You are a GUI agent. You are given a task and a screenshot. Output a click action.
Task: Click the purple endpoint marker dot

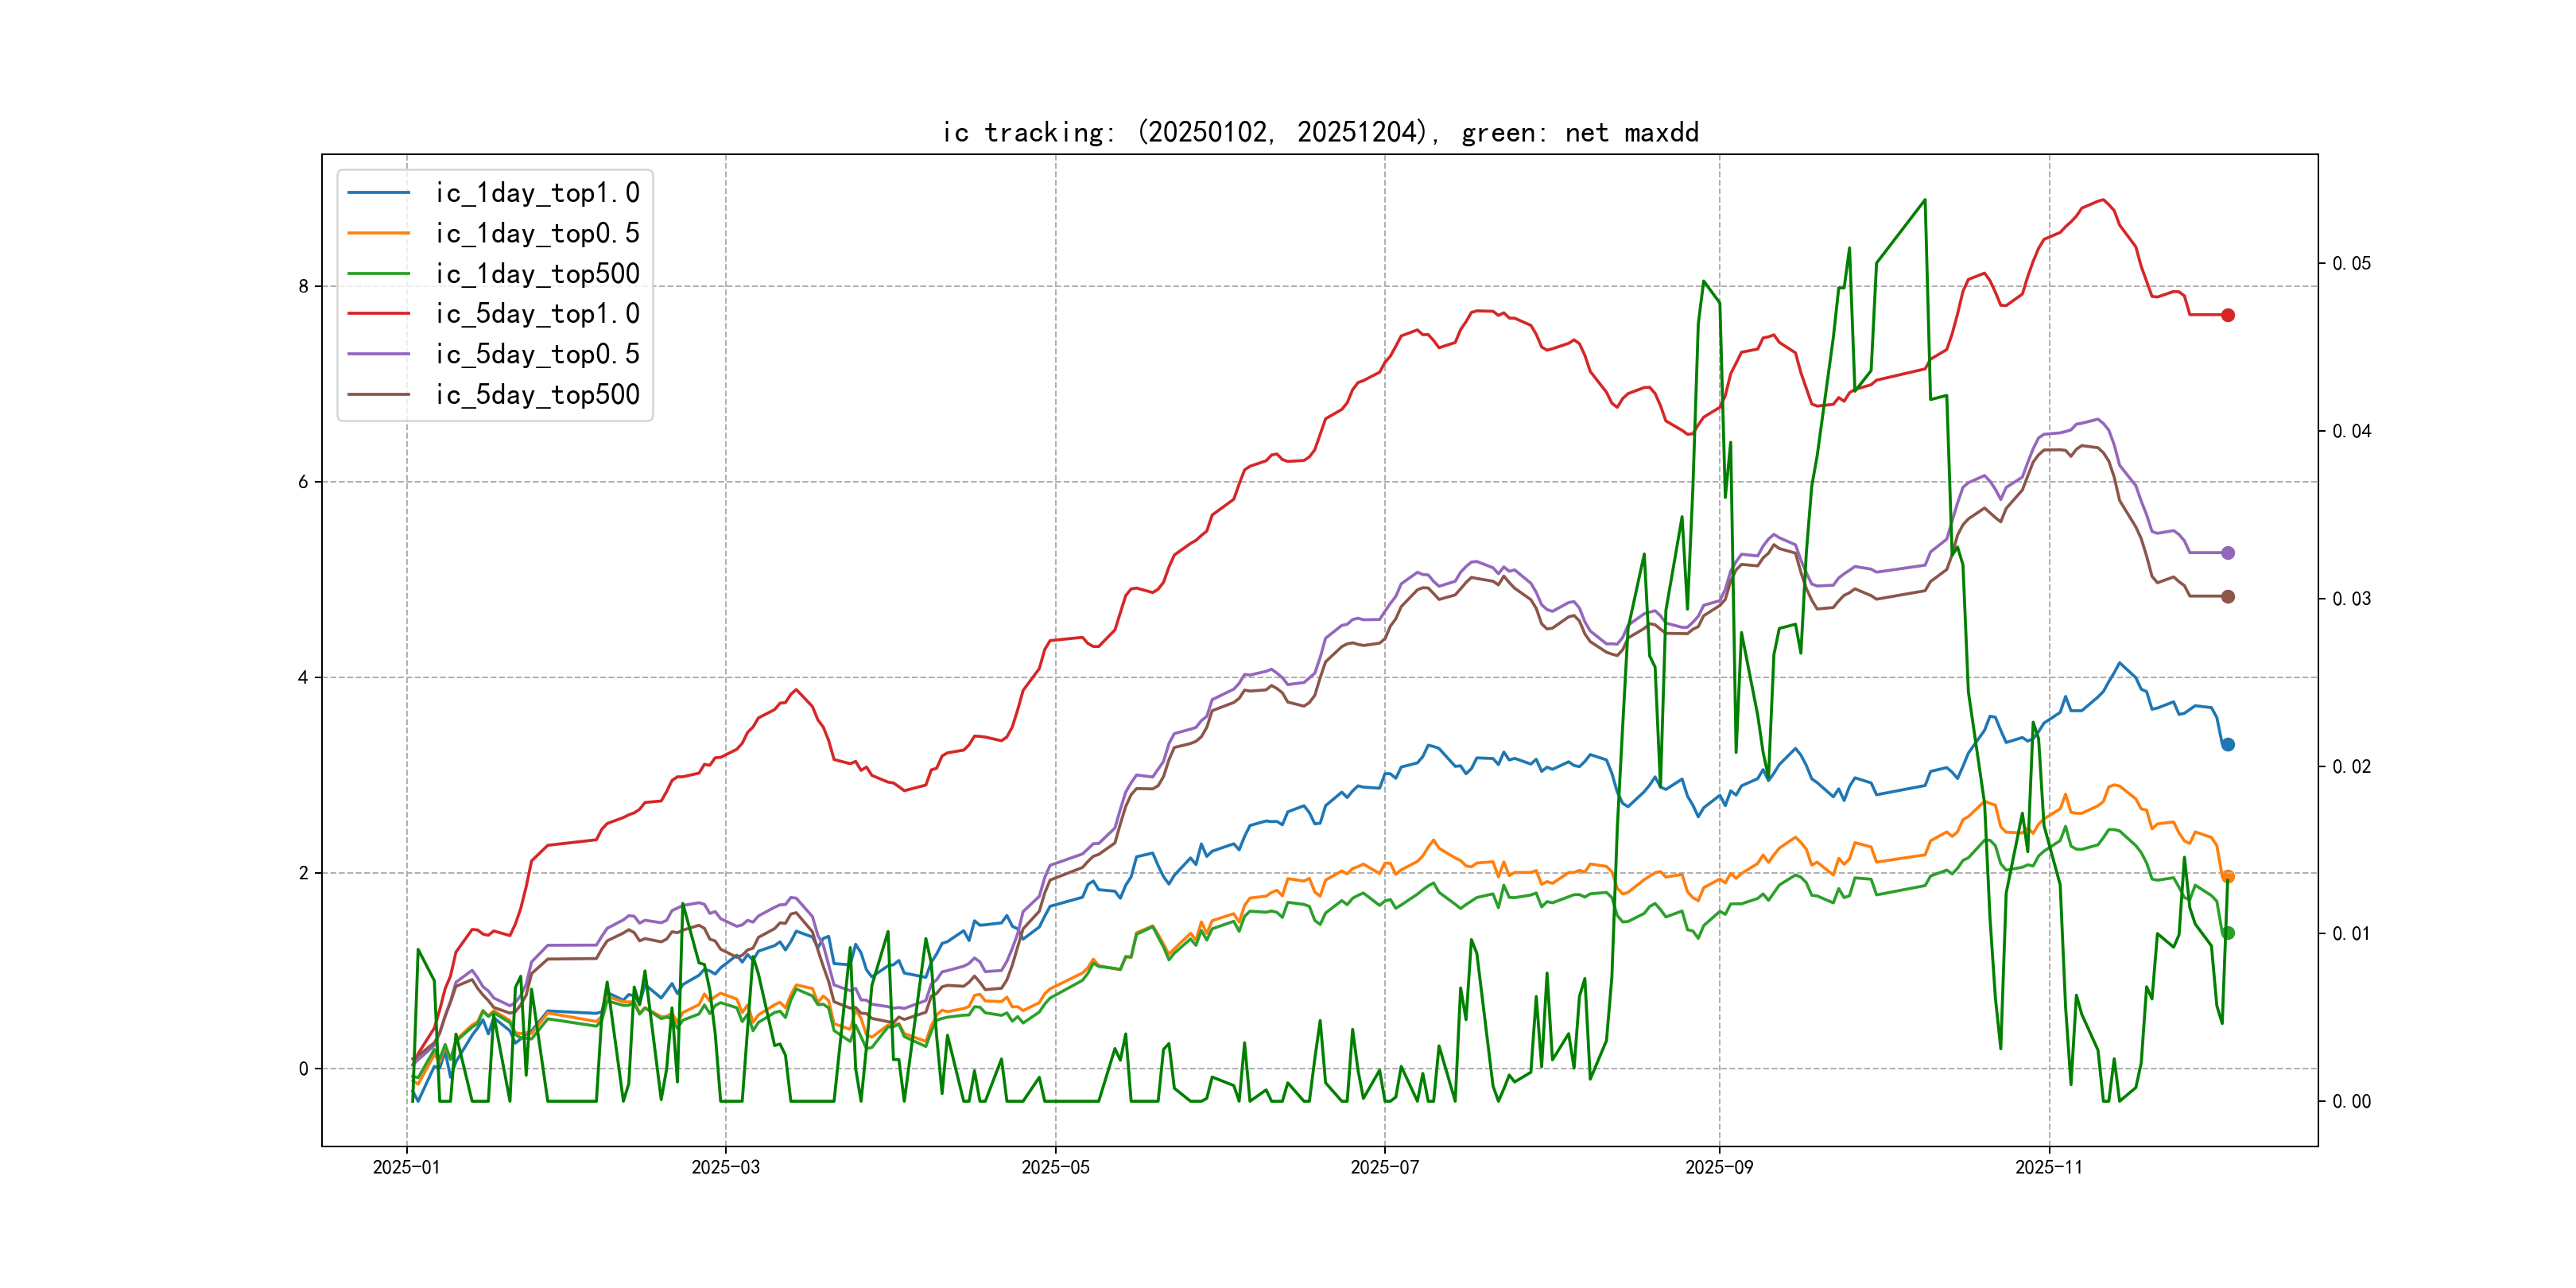[2228, 553]
